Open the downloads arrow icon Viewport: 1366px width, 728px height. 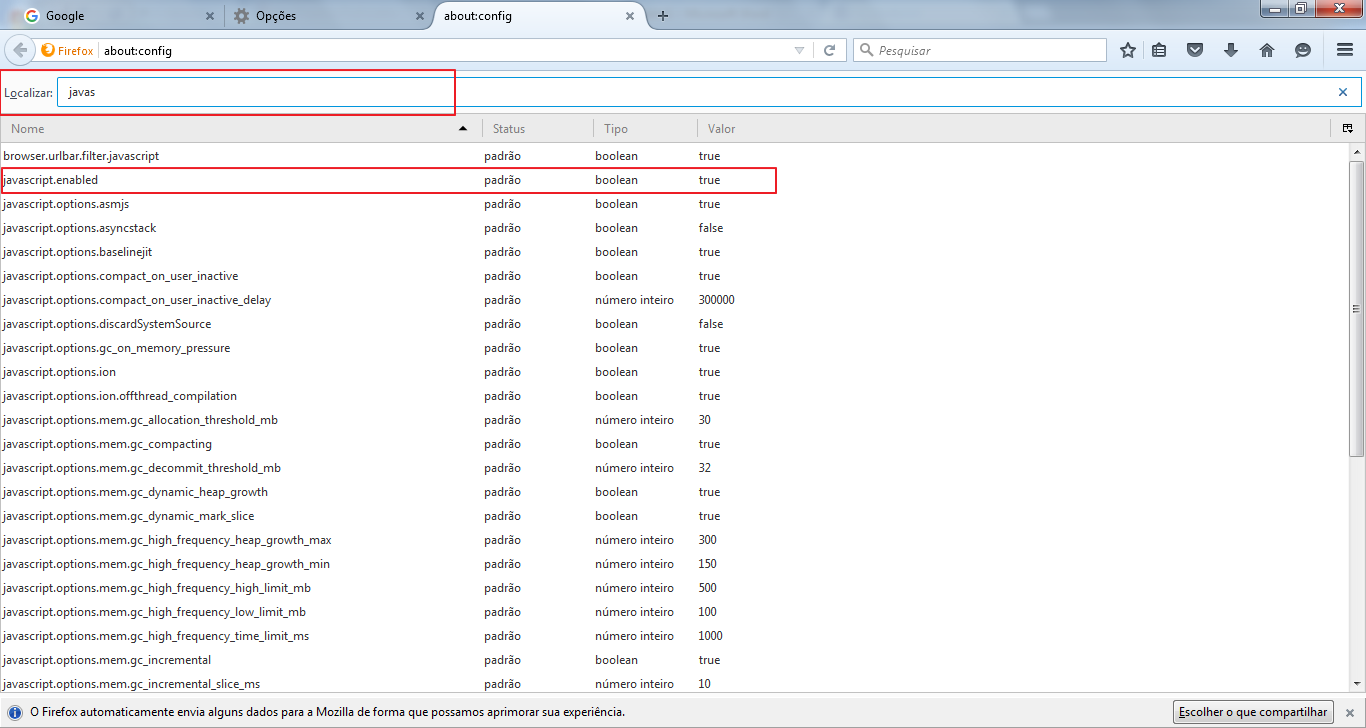click(x=1231, y=50)
